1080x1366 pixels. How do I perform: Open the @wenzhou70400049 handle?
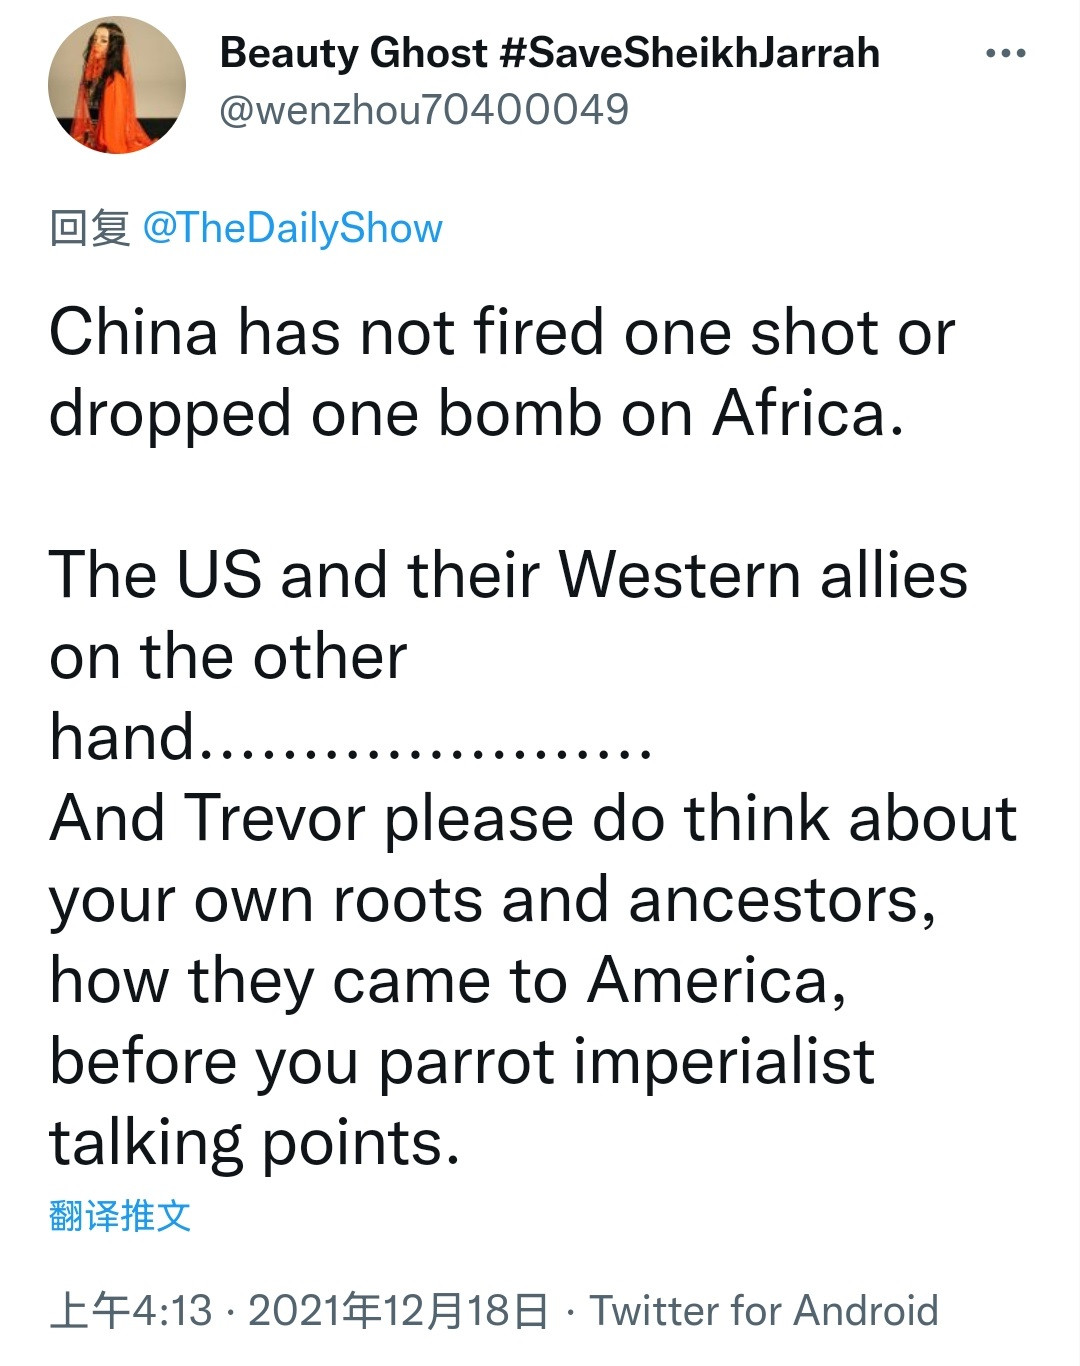(x=423, y=110)
